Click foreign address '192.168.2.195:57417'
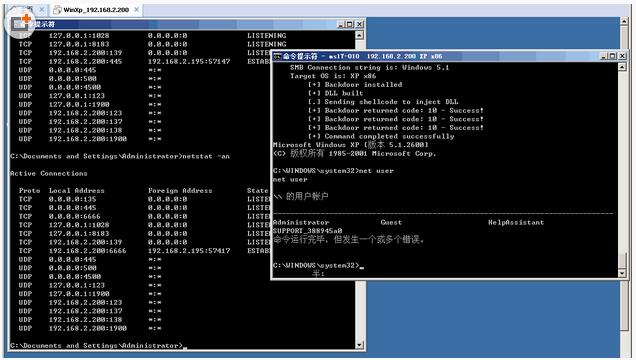Viewport: 636px width, 360px height. point(189,251)
